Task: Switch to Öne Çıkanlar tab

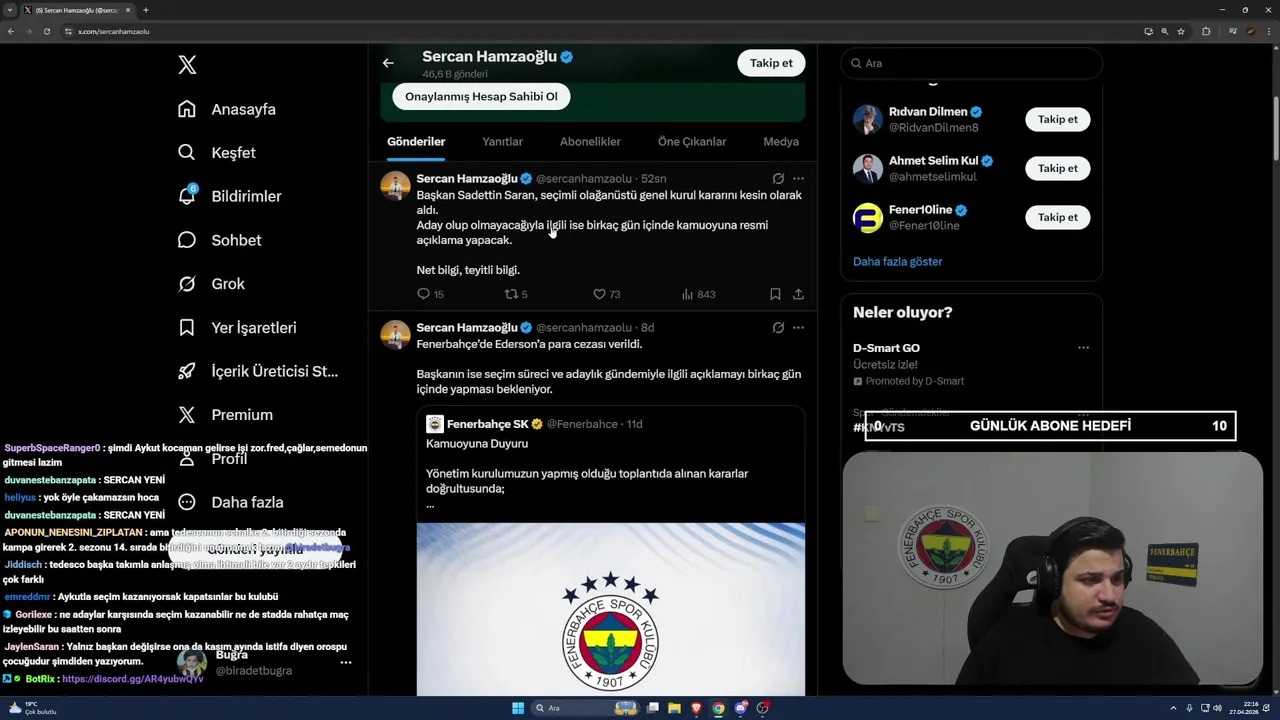Action: click(692, 142)
